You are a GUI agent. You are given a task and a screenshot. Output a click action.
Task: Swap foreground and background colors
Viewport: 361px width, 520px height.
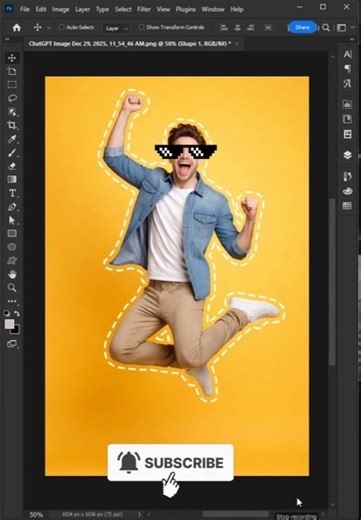(x=17, y=313)
